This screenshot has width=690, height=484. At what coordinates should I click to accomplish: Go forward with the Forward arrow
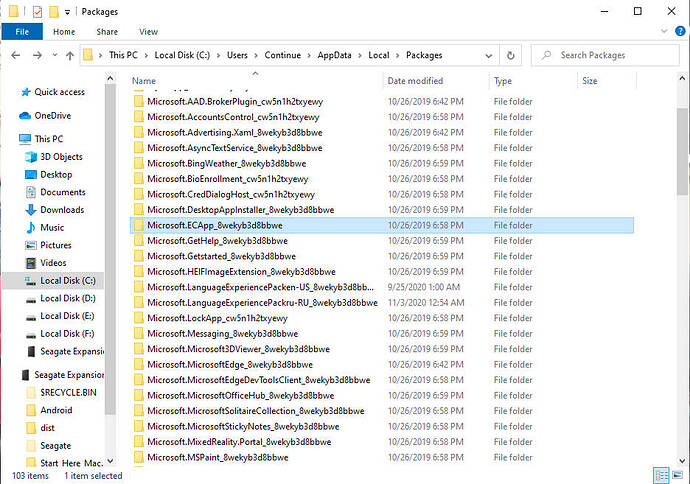[37, 55]
